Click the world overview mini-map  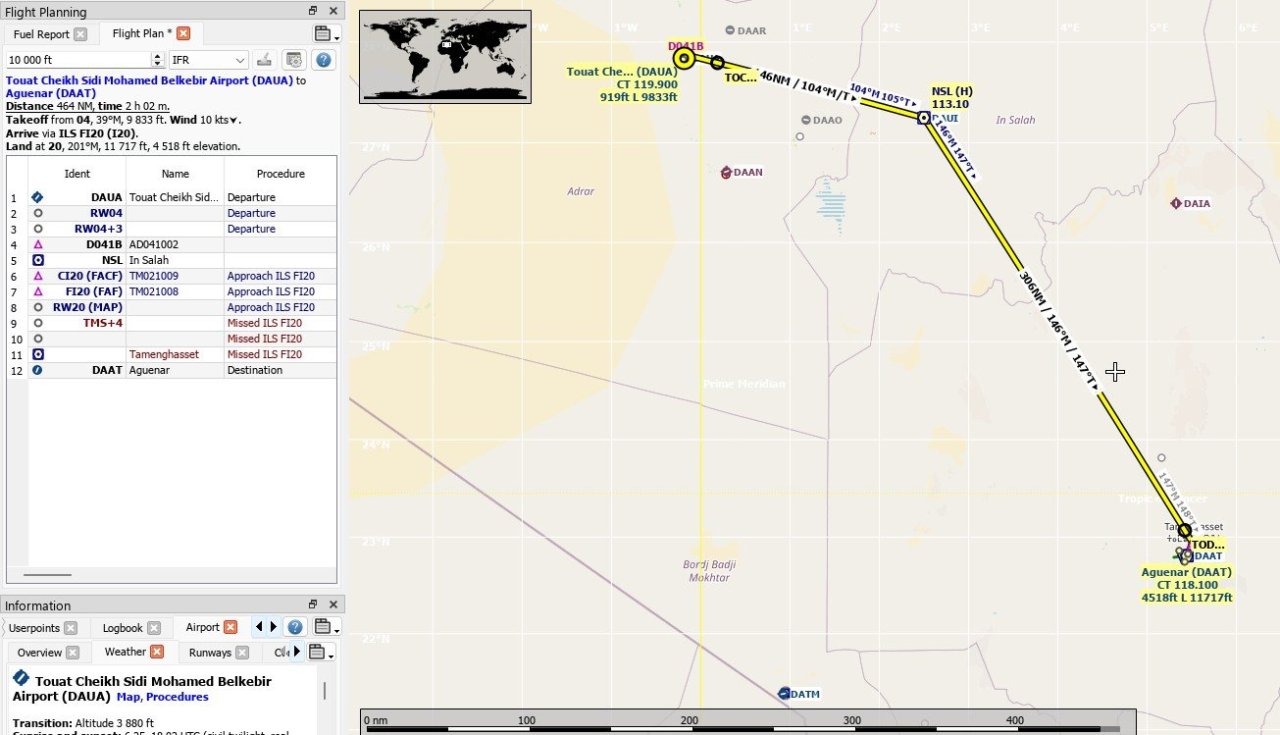point(445,56)
